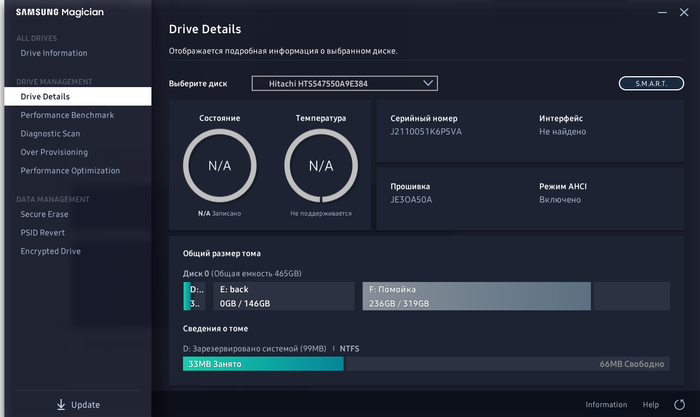Select the F: Помойка volume bar
Image resolution: width=700 pixels, height=417 pixels.
[476, 296]
